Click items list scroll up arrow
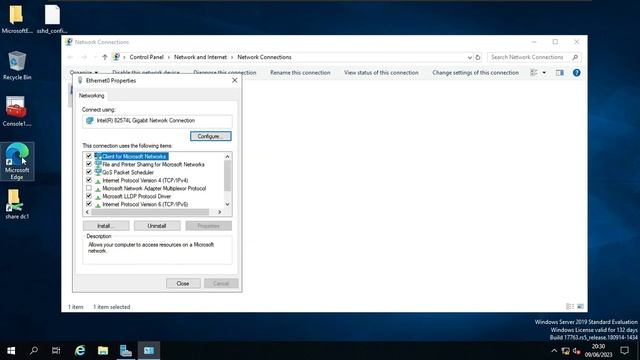 [x=227, y=156]
